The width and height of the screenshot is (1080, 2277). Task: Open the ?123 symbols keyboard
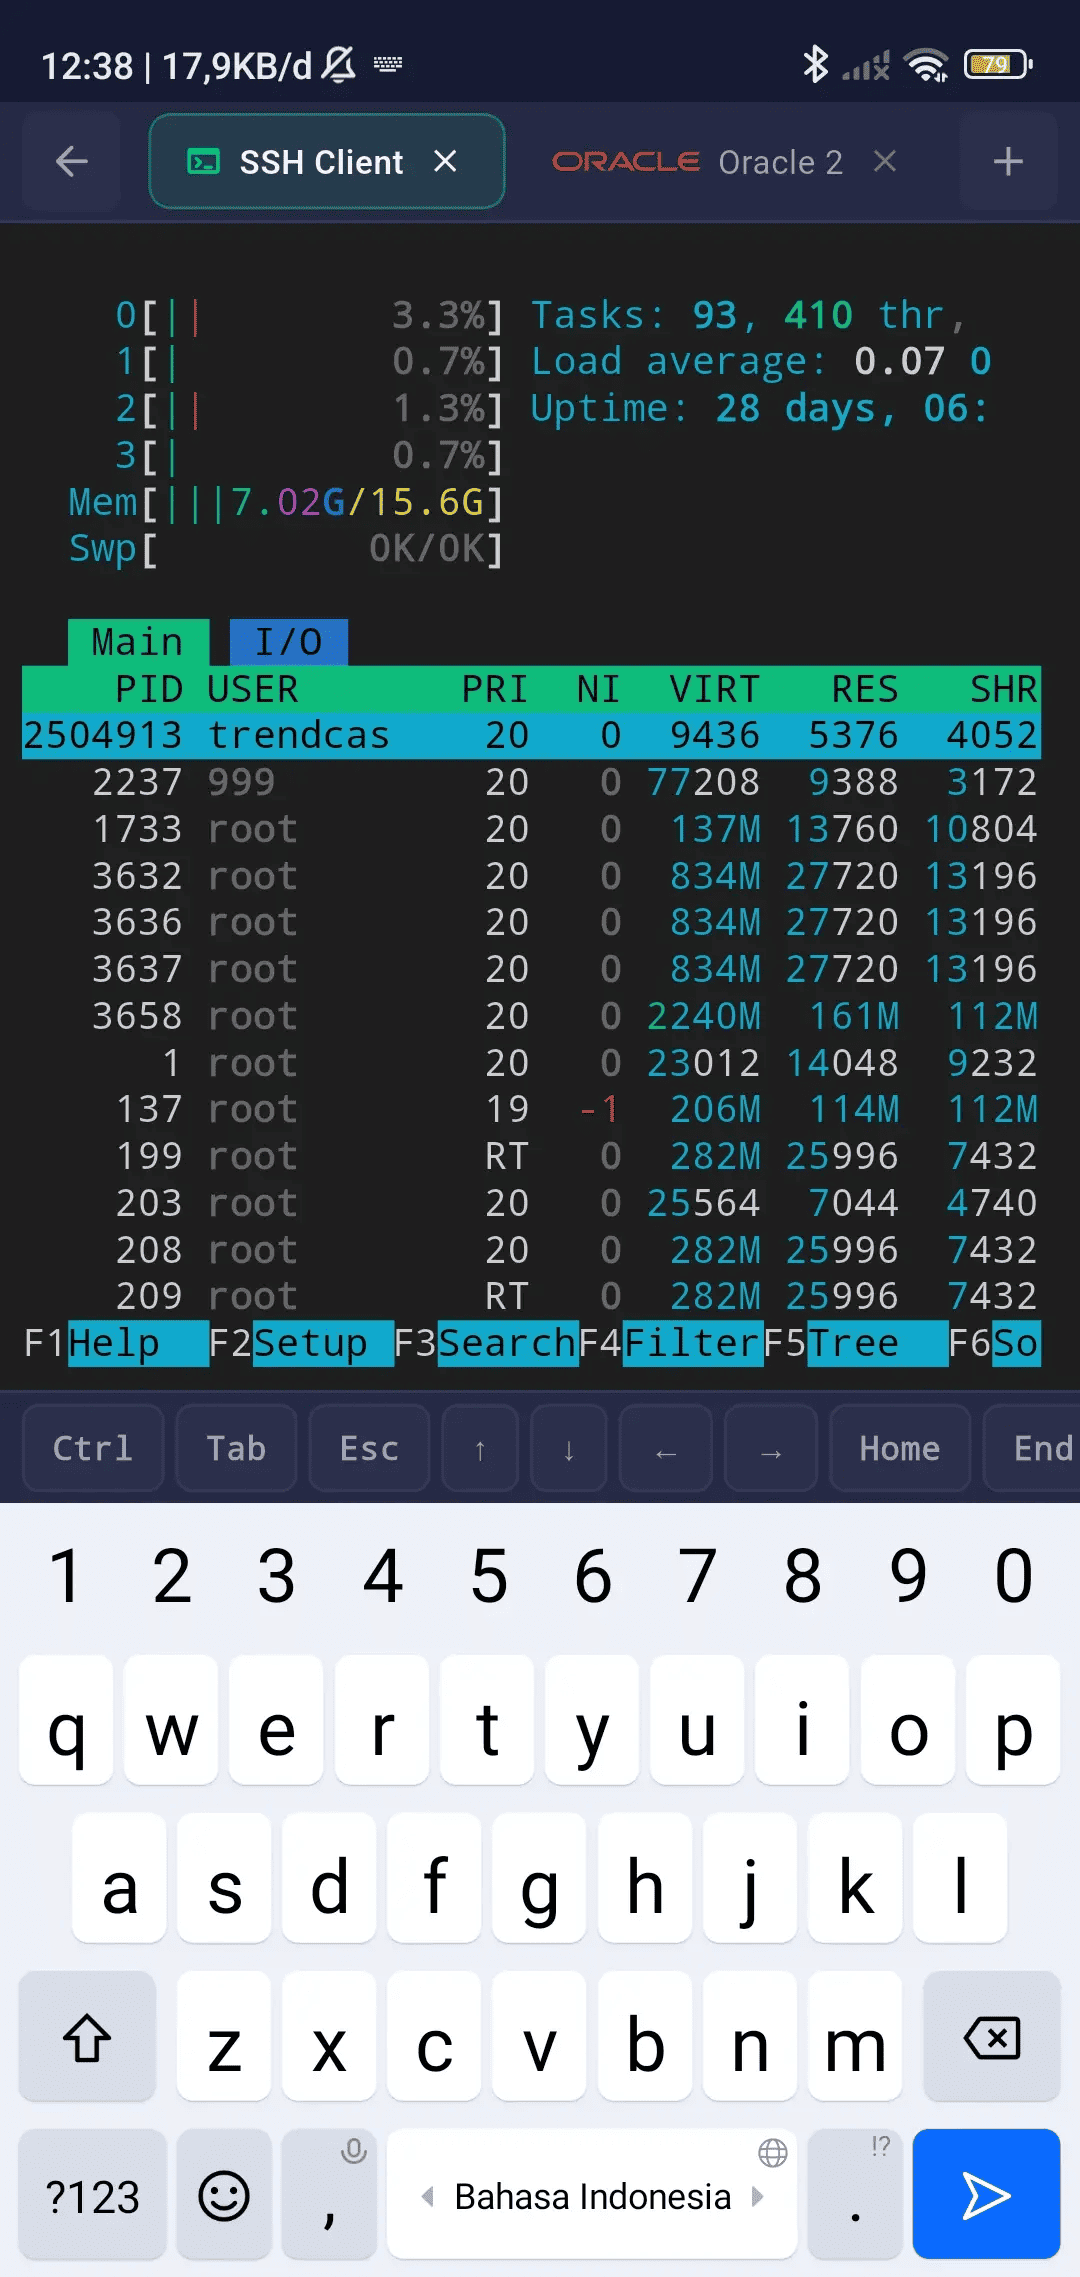tap(92, 2195)
